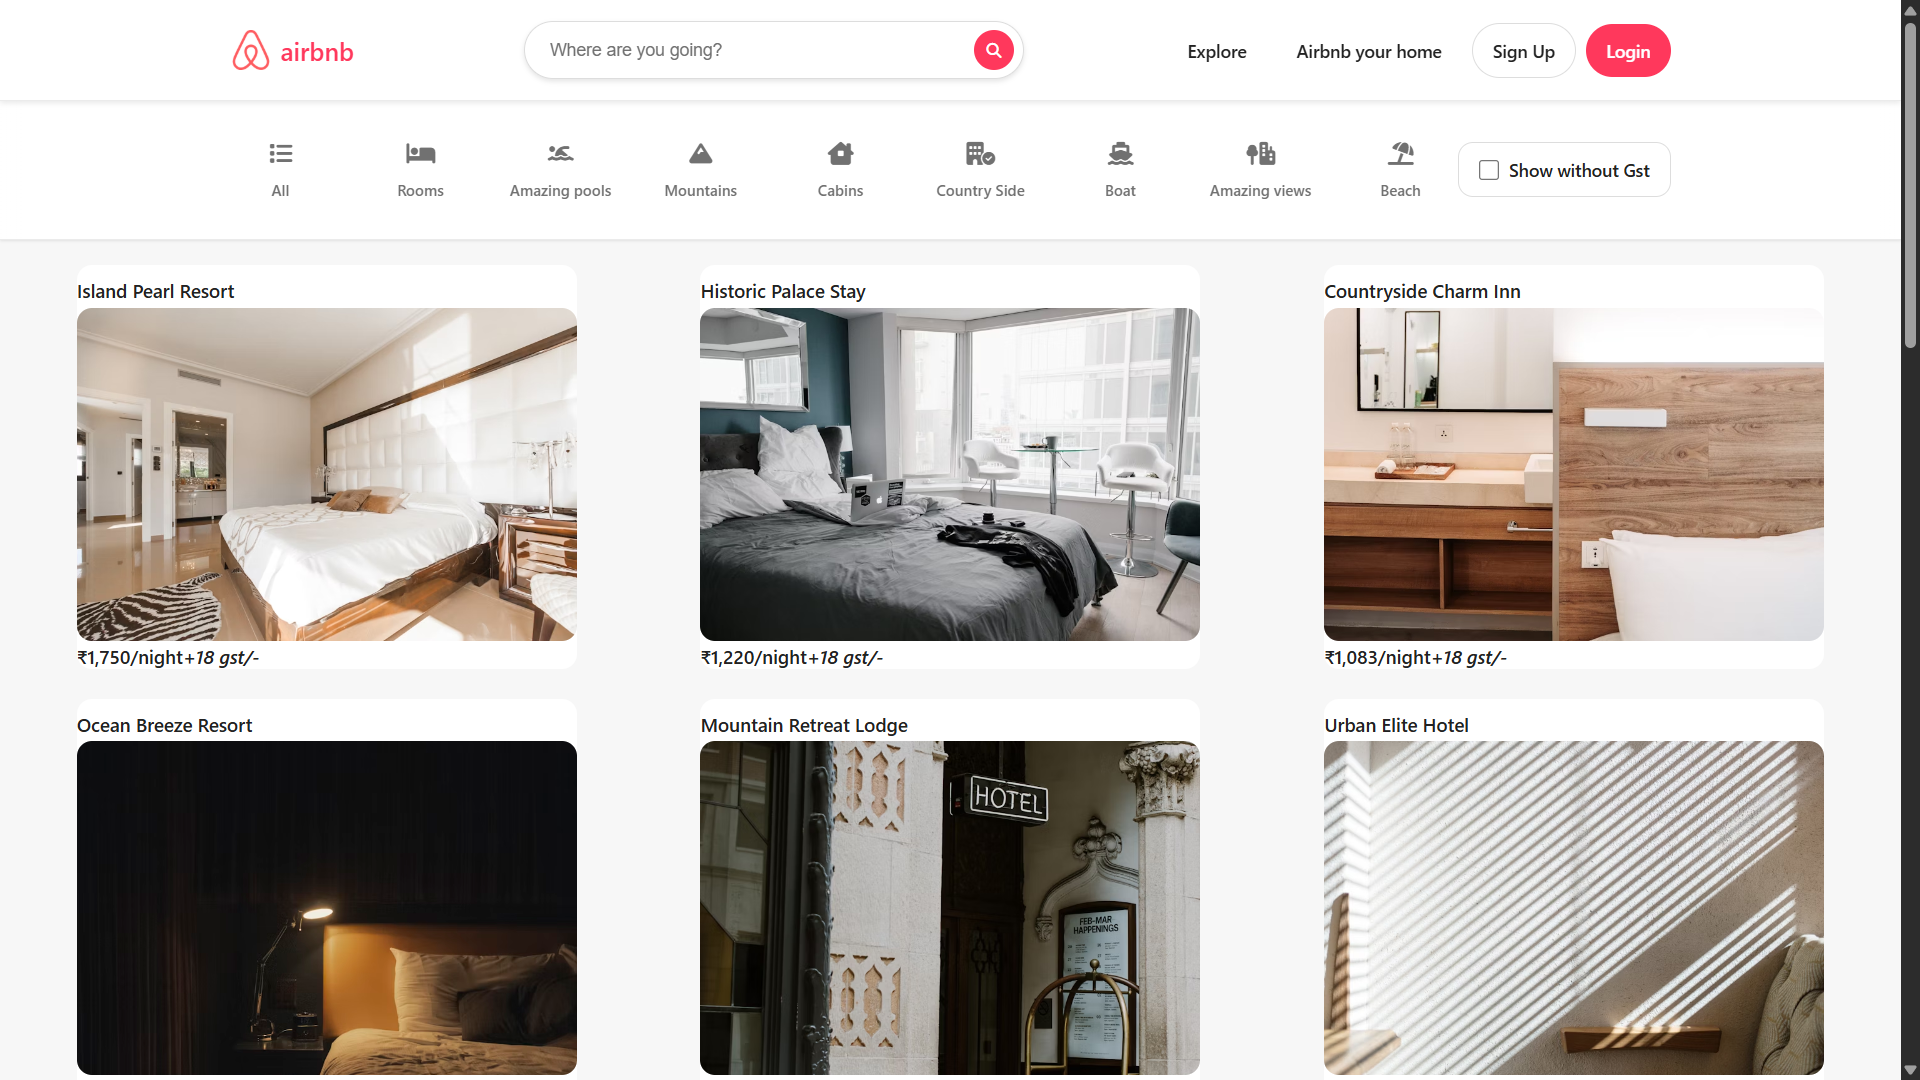Open the Explore menu link
The image size is (1920, 1080).
pyautogui.click(x=1216, y=52)
